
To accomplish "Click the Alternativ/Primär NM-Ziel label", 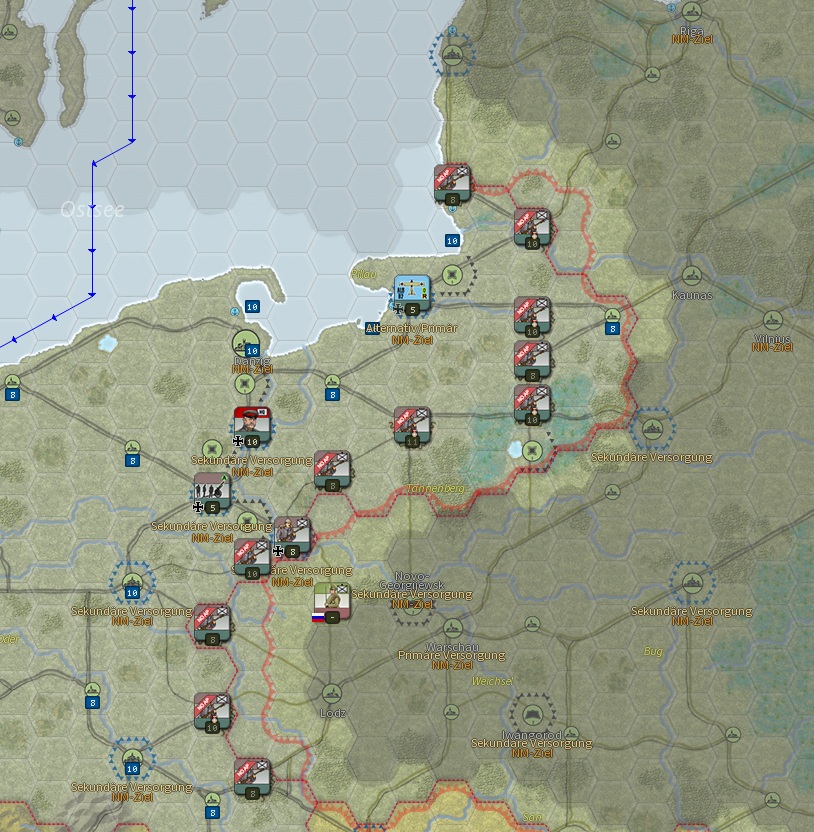I will [412, 334].
